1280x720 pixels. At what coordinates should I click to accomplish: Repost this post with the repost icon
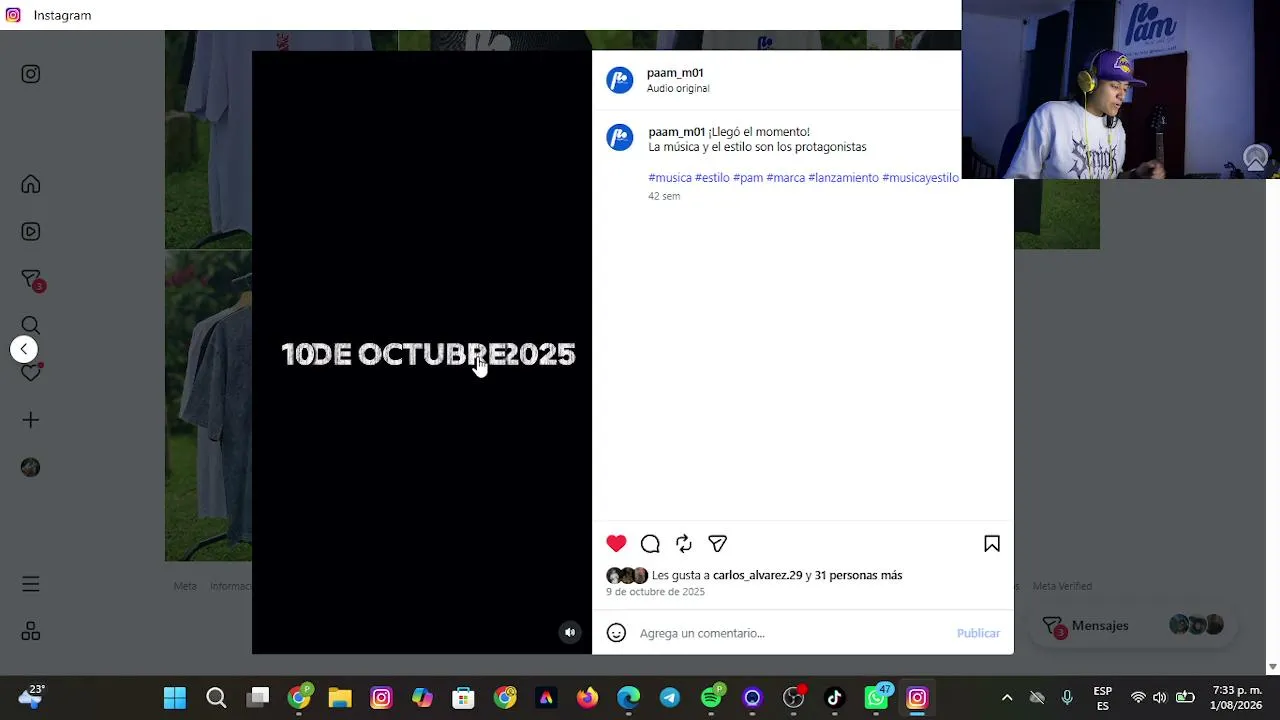coord(684,544)
